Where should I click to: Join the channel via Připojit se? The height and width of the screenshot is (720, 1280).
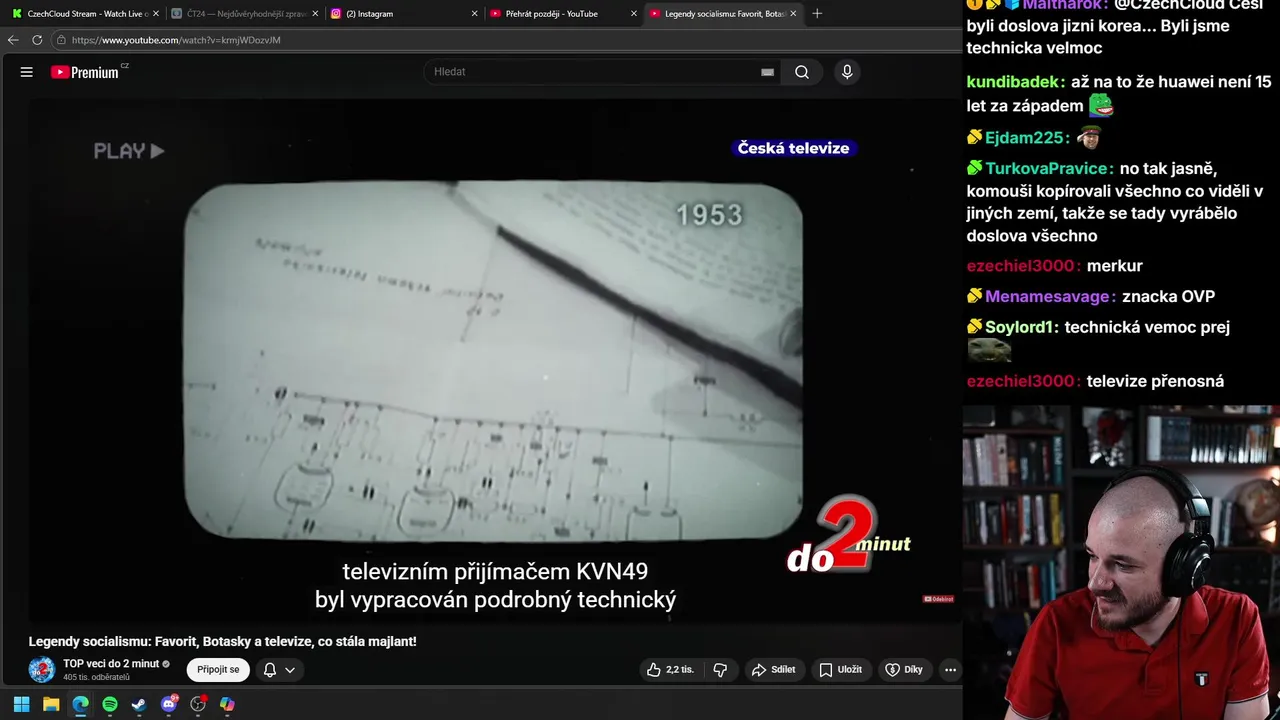pyautogui.click(x=218, y=670)
